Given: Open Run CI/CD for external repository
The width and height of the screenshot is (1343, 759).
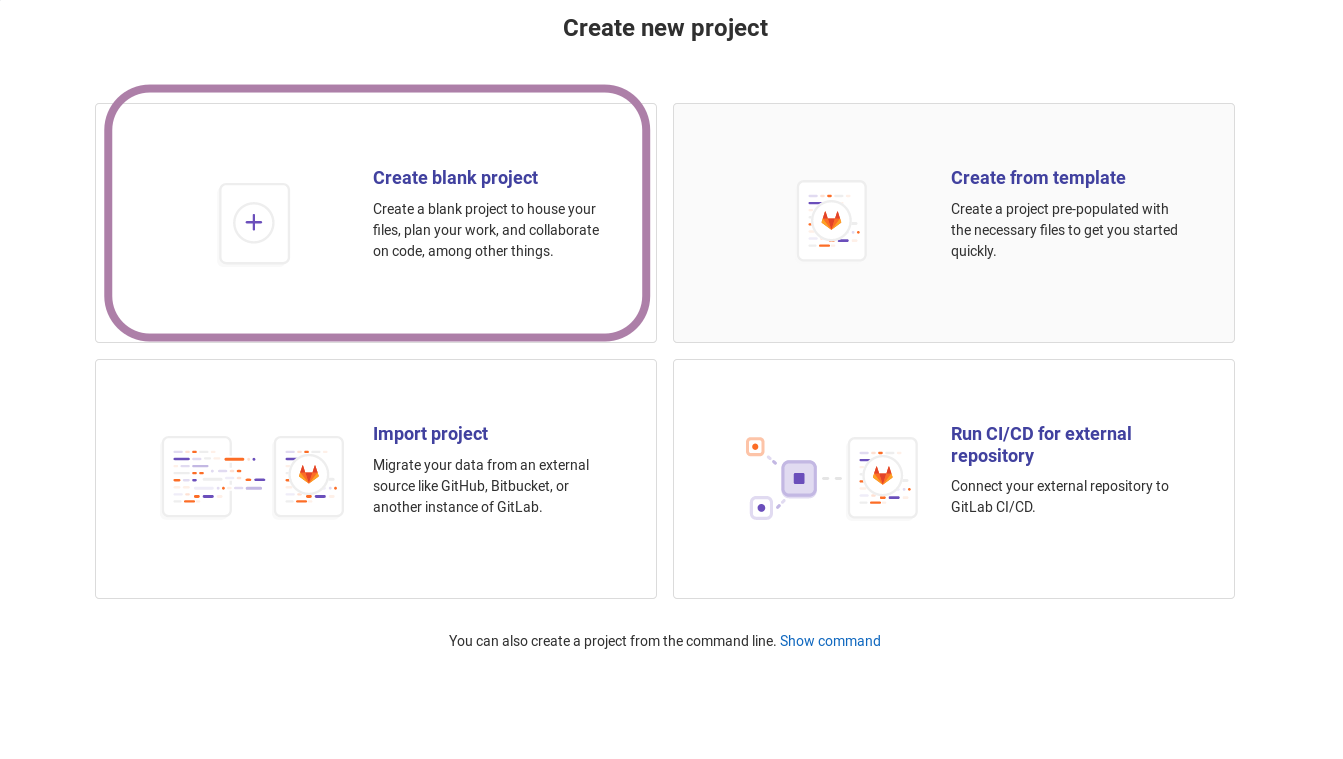Looking at the screenshot, I should (x=1041, y=444).
